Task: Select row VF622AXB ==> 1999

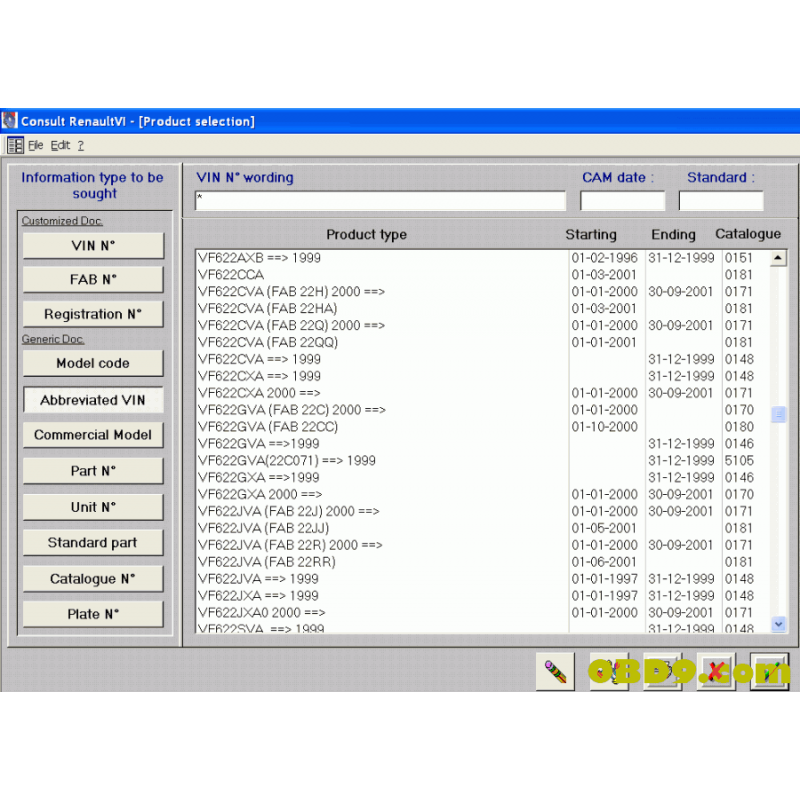Action: 483,258
